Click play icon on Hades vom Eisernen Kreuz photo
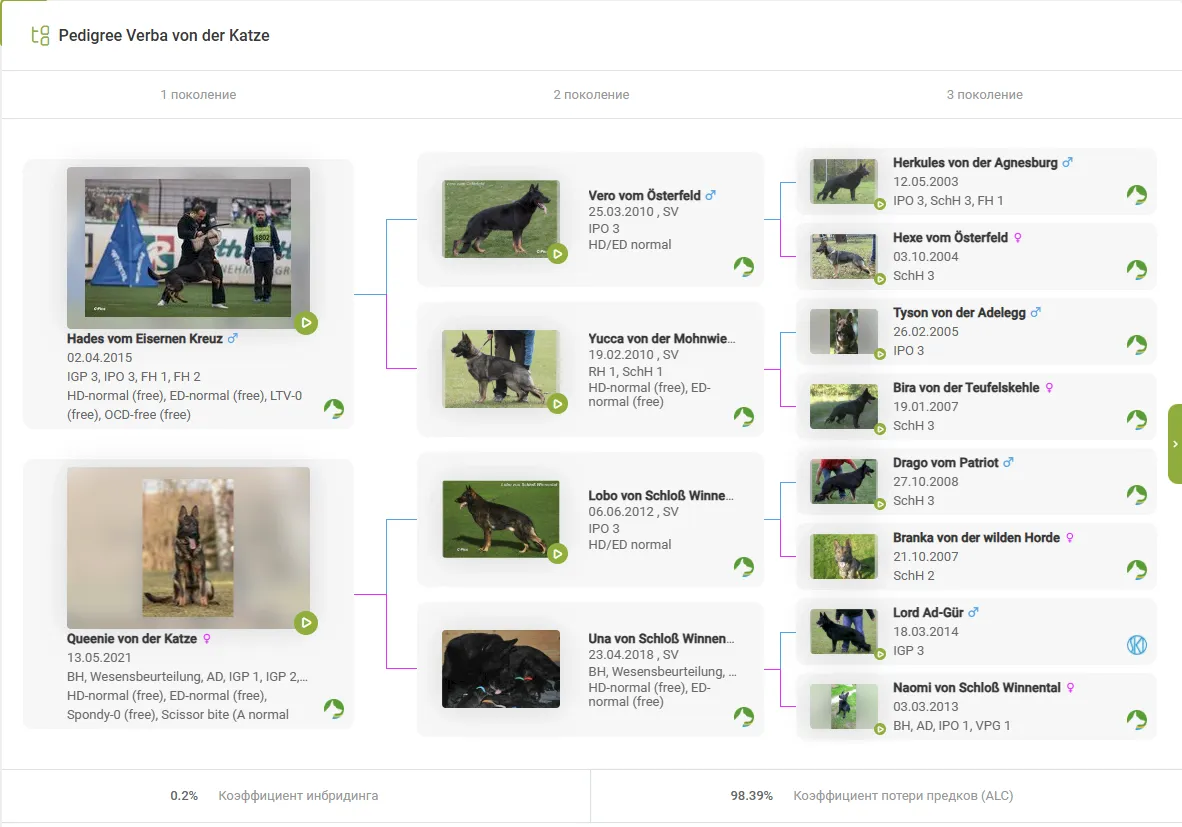The height and width of the screenshot is (827, 1182). [x=306, y=323]
